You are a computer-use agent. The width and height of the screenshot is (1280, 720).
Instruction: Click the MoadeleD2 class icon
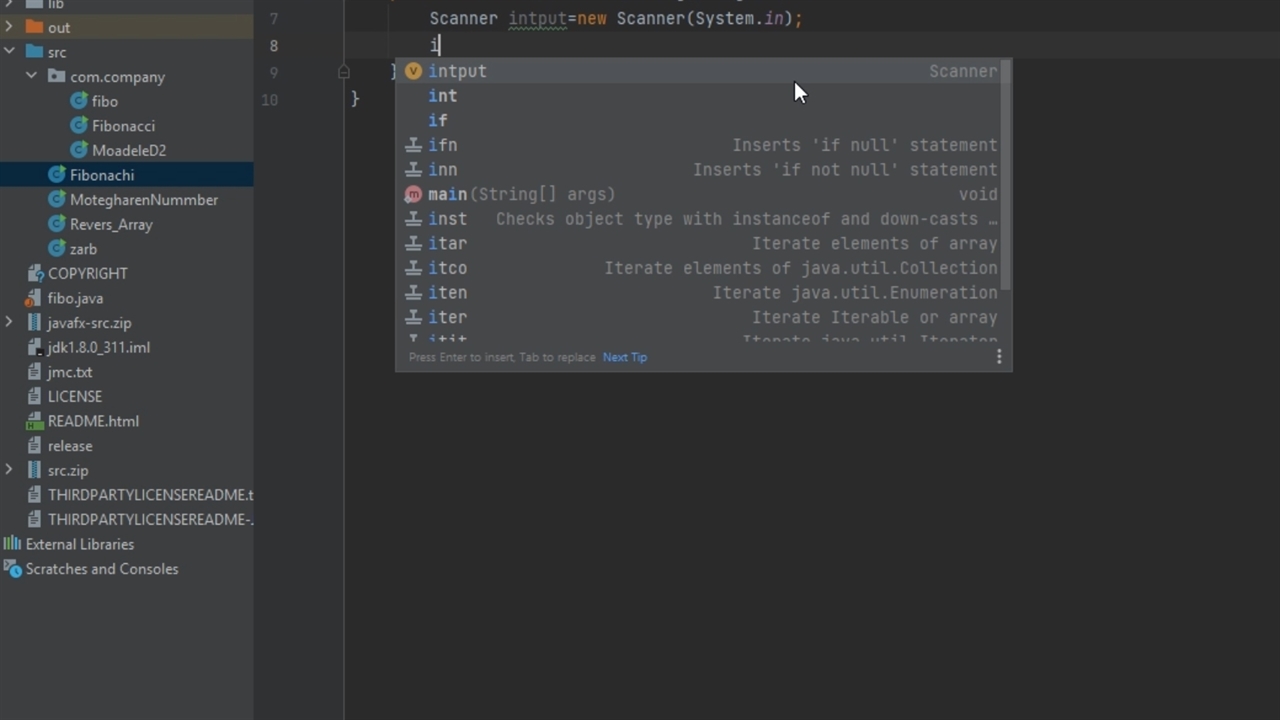point(79,150)
